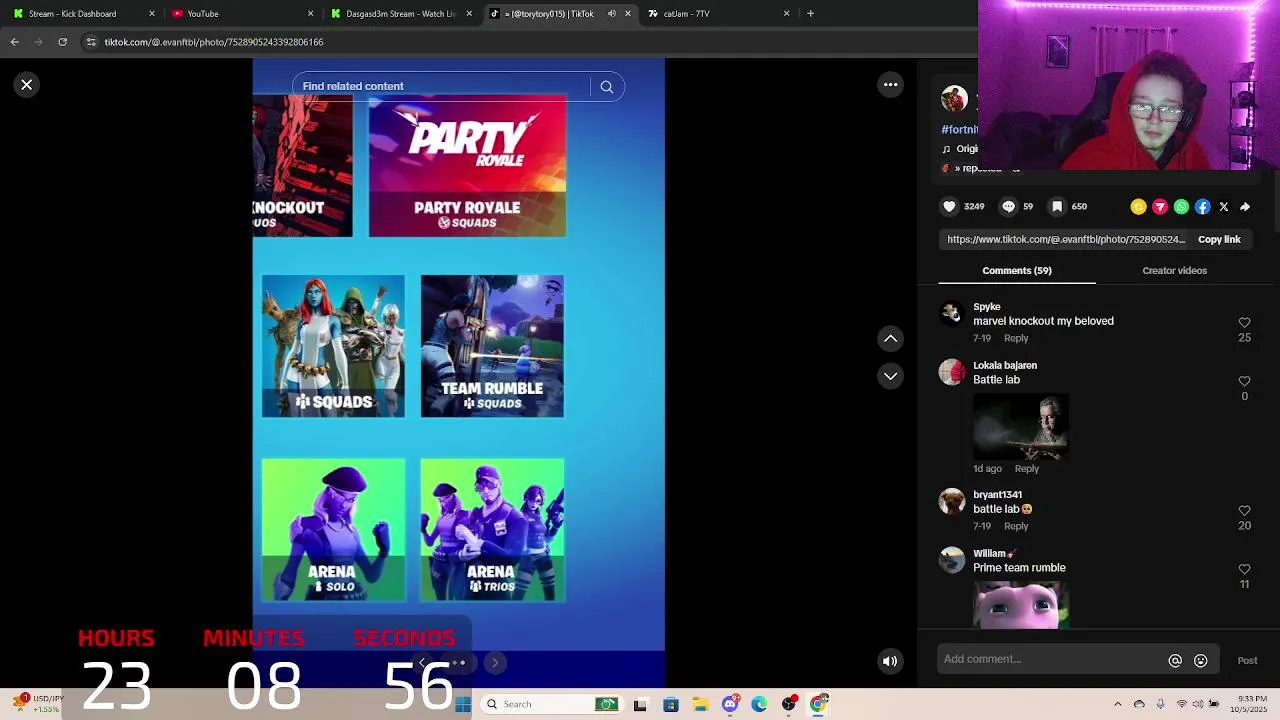The height and width of the screenshot is (720, 1280).
Task: Like the post with heart icon
Action: click(x=949, y=207)
